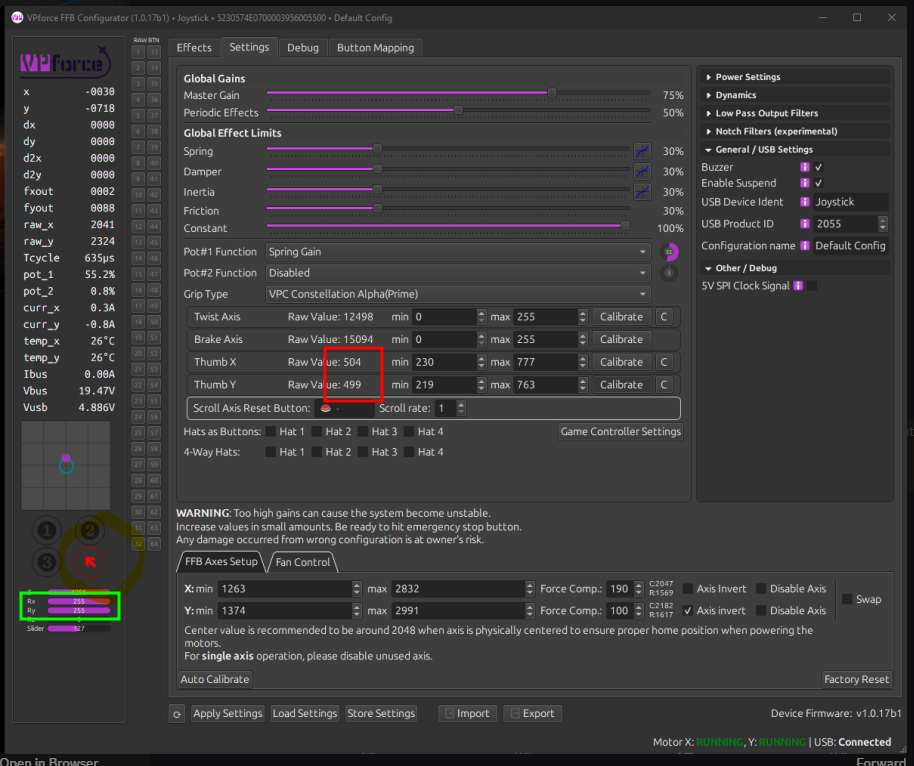The width and height of the screenshot is (914, 766).
Task: Enable the 5V SPI Clock Signal checkbox
Action: pos(811,286)
